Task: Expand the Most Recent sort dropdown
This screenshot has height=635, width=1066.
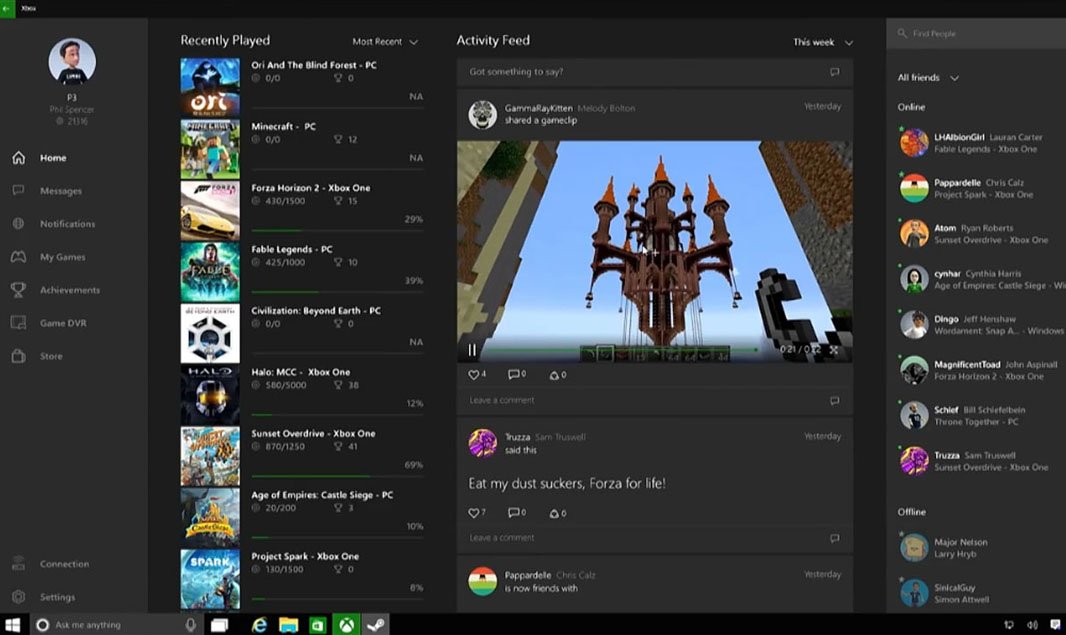Action: (x=385, y=41)
